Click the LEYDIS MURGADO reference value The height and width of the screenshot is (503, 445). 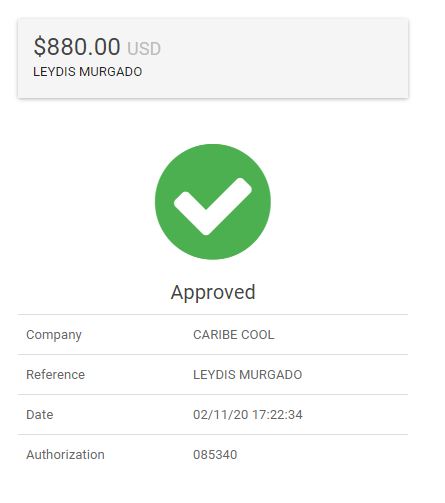[248, 375]
